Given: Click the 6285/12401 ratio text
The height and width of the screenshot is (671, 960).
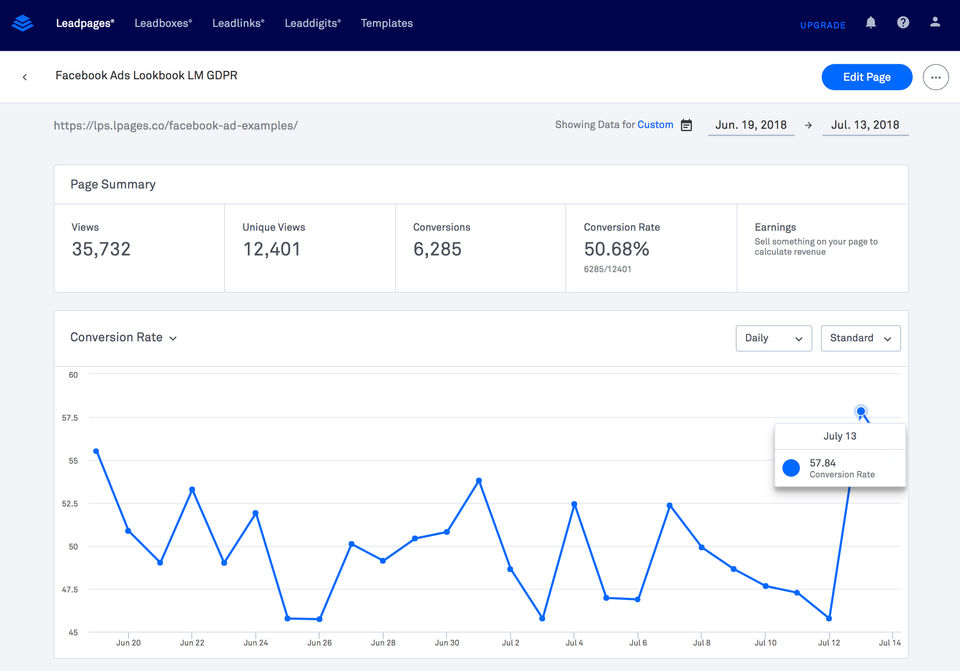Looking at the screenshot, I should pyautogui.click(x=607, y=269).
